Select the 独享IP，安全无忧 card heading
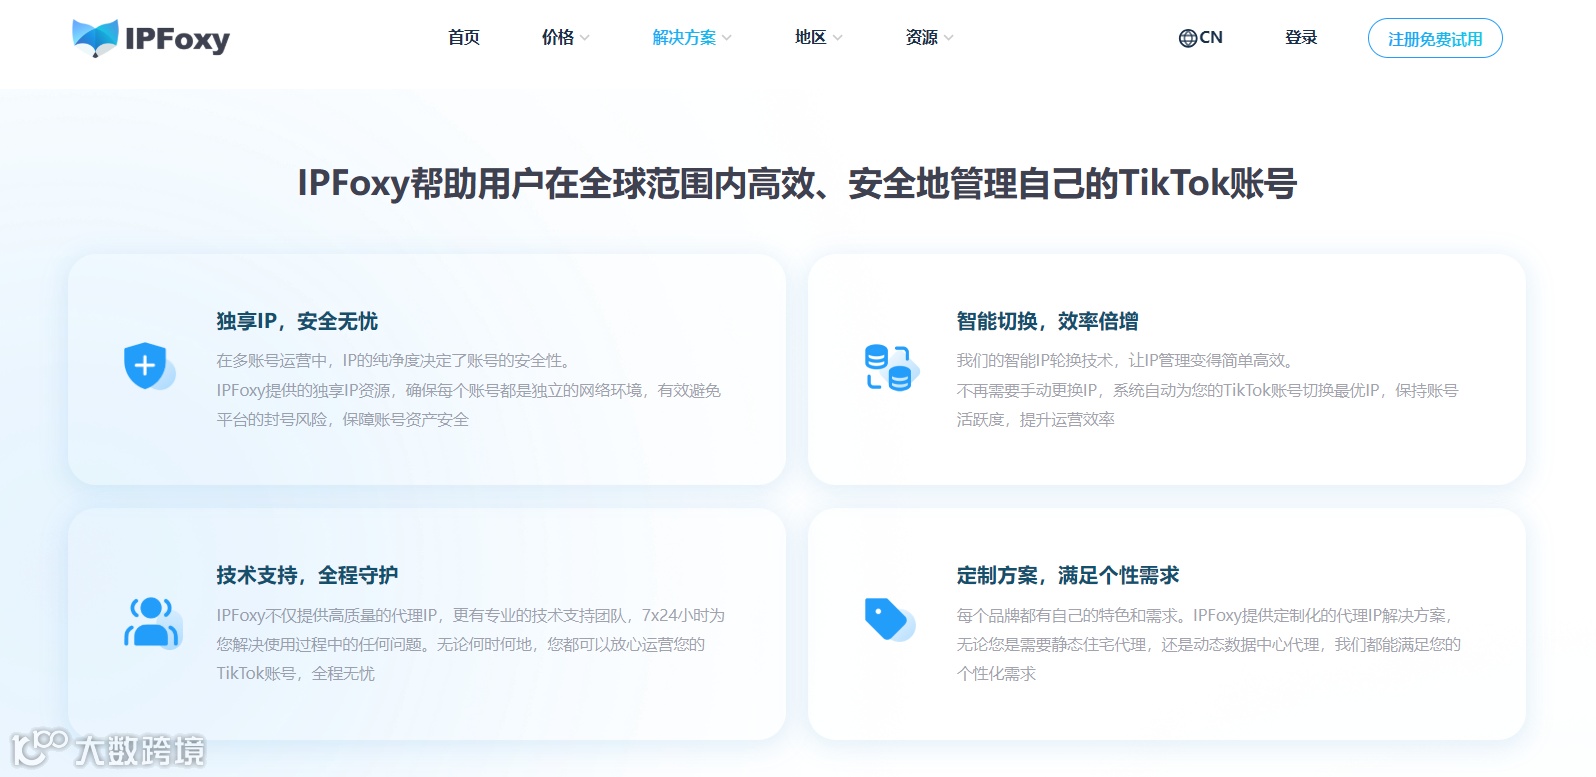This screenshot has height=777, width=1596. pyautogui.click(x=297, y=321)
